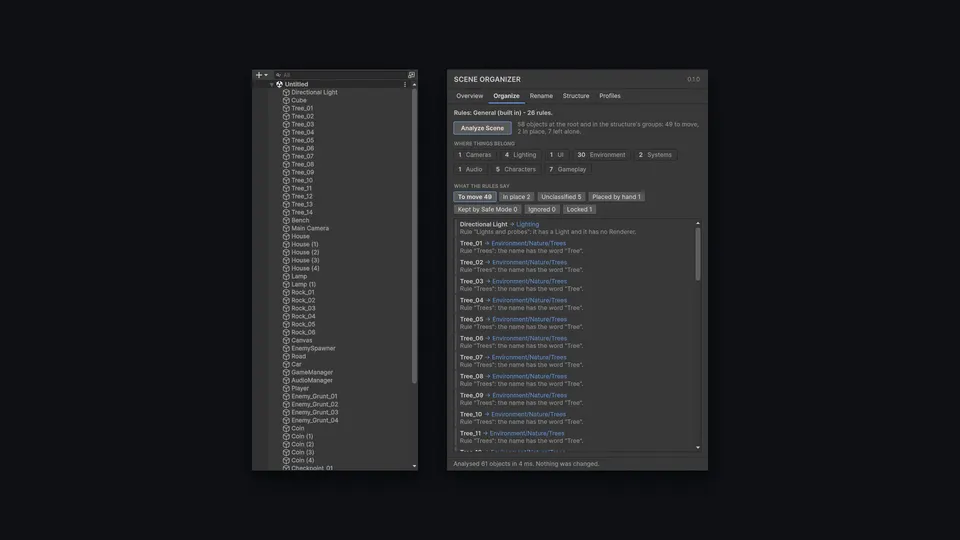
Task: Switch to the Structure tab
Action: pyautogui.click(x=576, y=96)
